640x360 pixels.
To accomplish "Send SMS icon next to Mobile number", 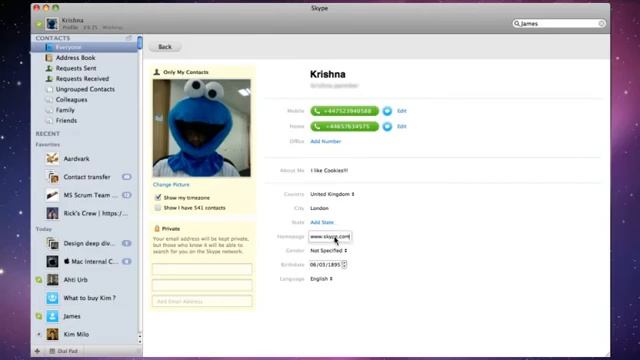I will coord(387,111).
